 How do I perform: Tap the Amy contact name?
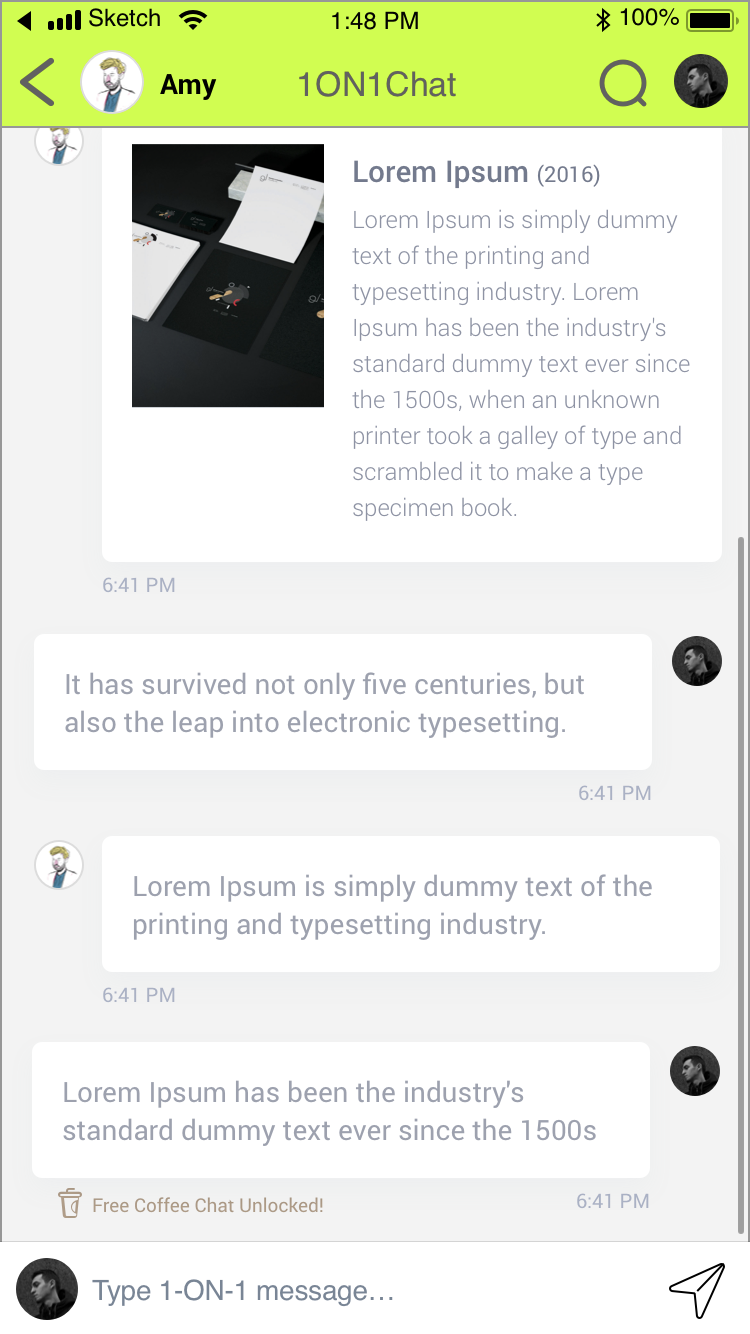(x=188, y=85)
